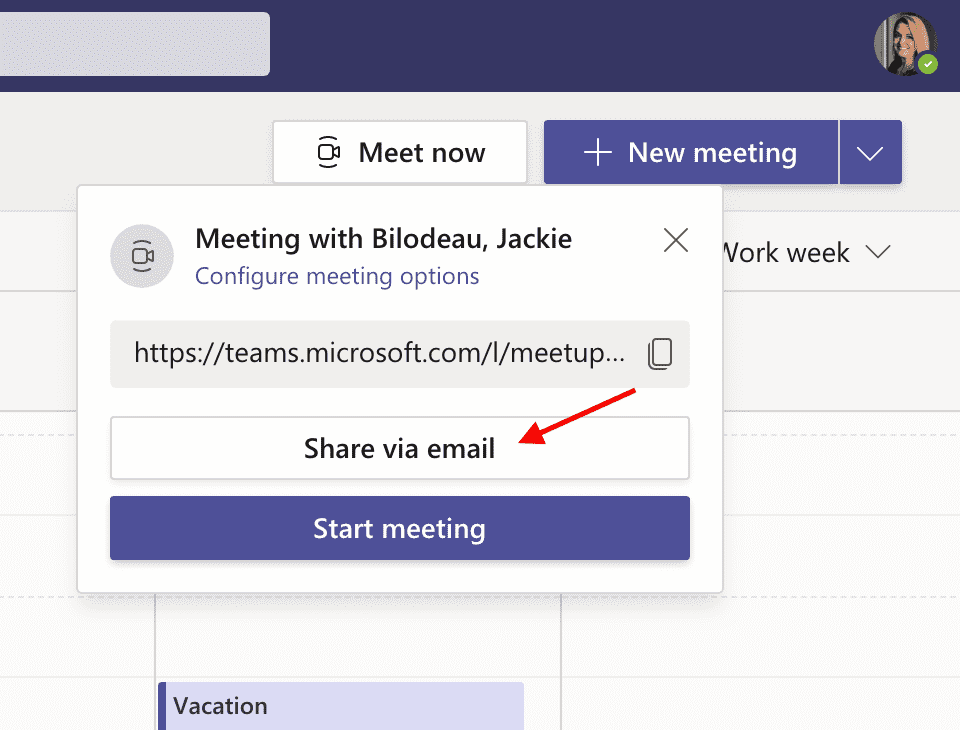The height and width of the screenshot is (730, 960).
Task: Close the Meet now popup with X
Action: coord(676,240)
